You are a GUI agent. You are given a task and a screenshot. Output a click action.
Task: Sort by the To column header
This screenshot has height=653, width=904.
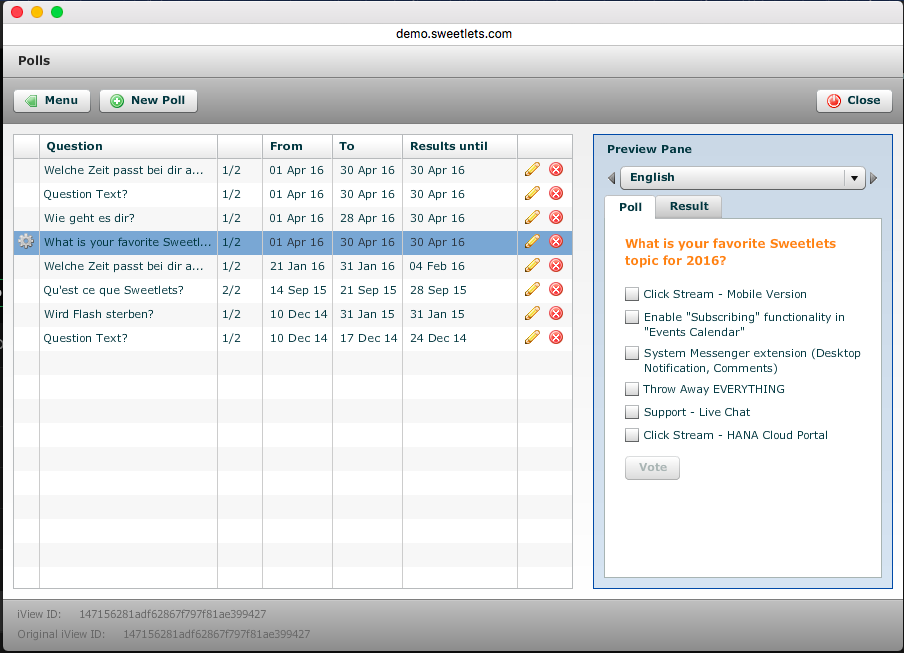367,146
